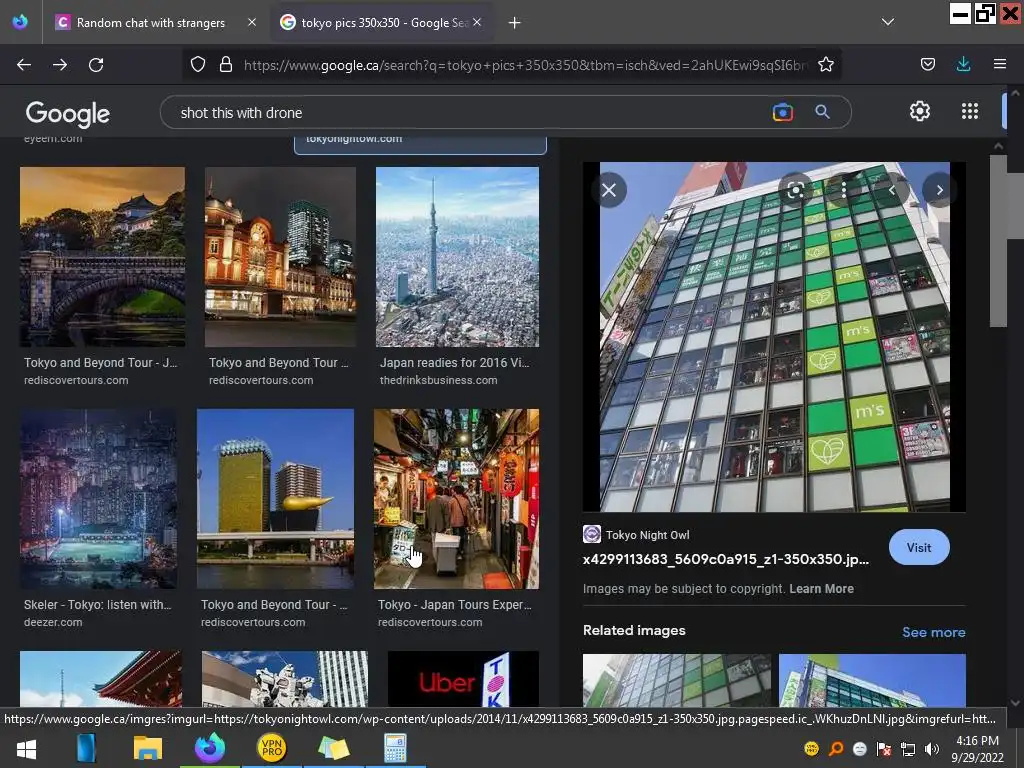Click the Google Lens icon on preview image

coord(795,190)
